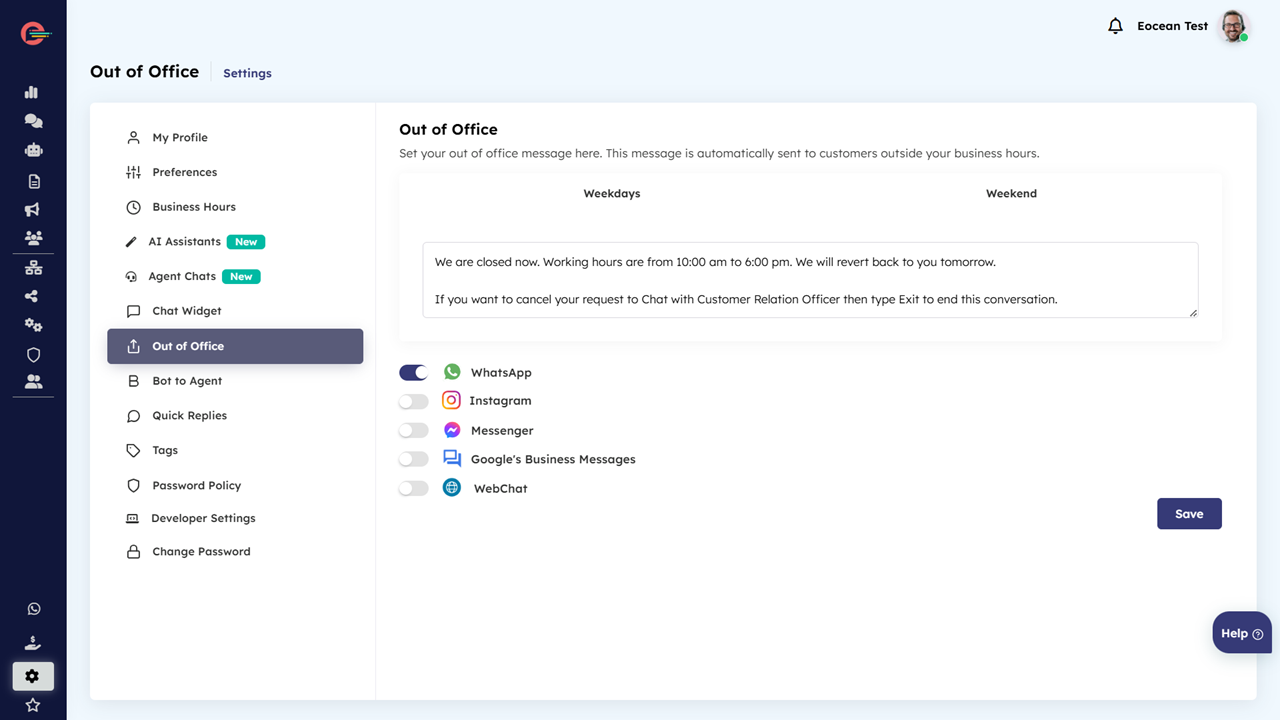Click the shield icon in left sidebar

point(33,355)
